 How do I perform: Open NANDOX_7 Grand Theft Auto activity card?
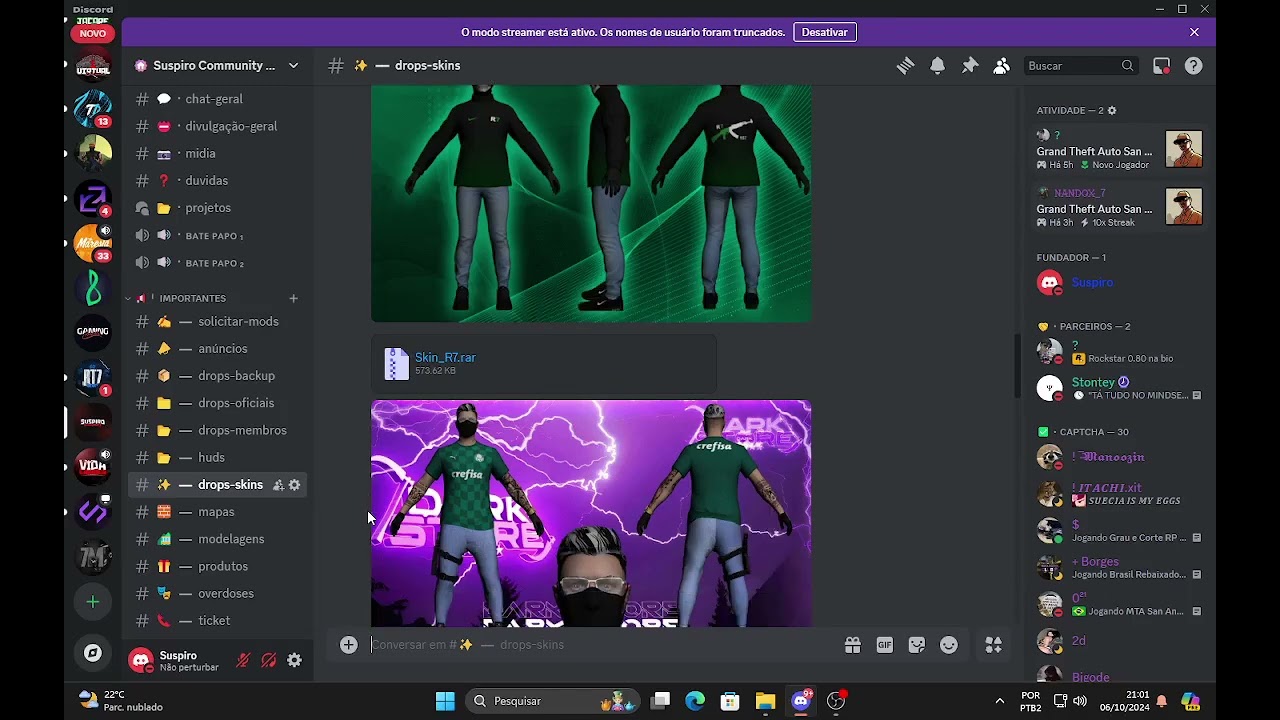1120,206
